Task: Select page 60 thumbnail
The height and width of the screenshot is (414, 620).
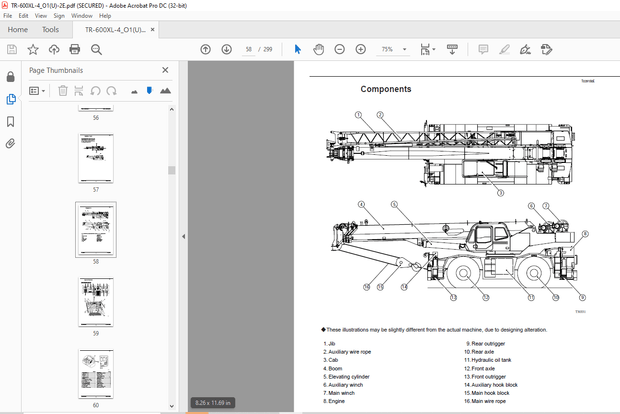Action: [96, 374]
